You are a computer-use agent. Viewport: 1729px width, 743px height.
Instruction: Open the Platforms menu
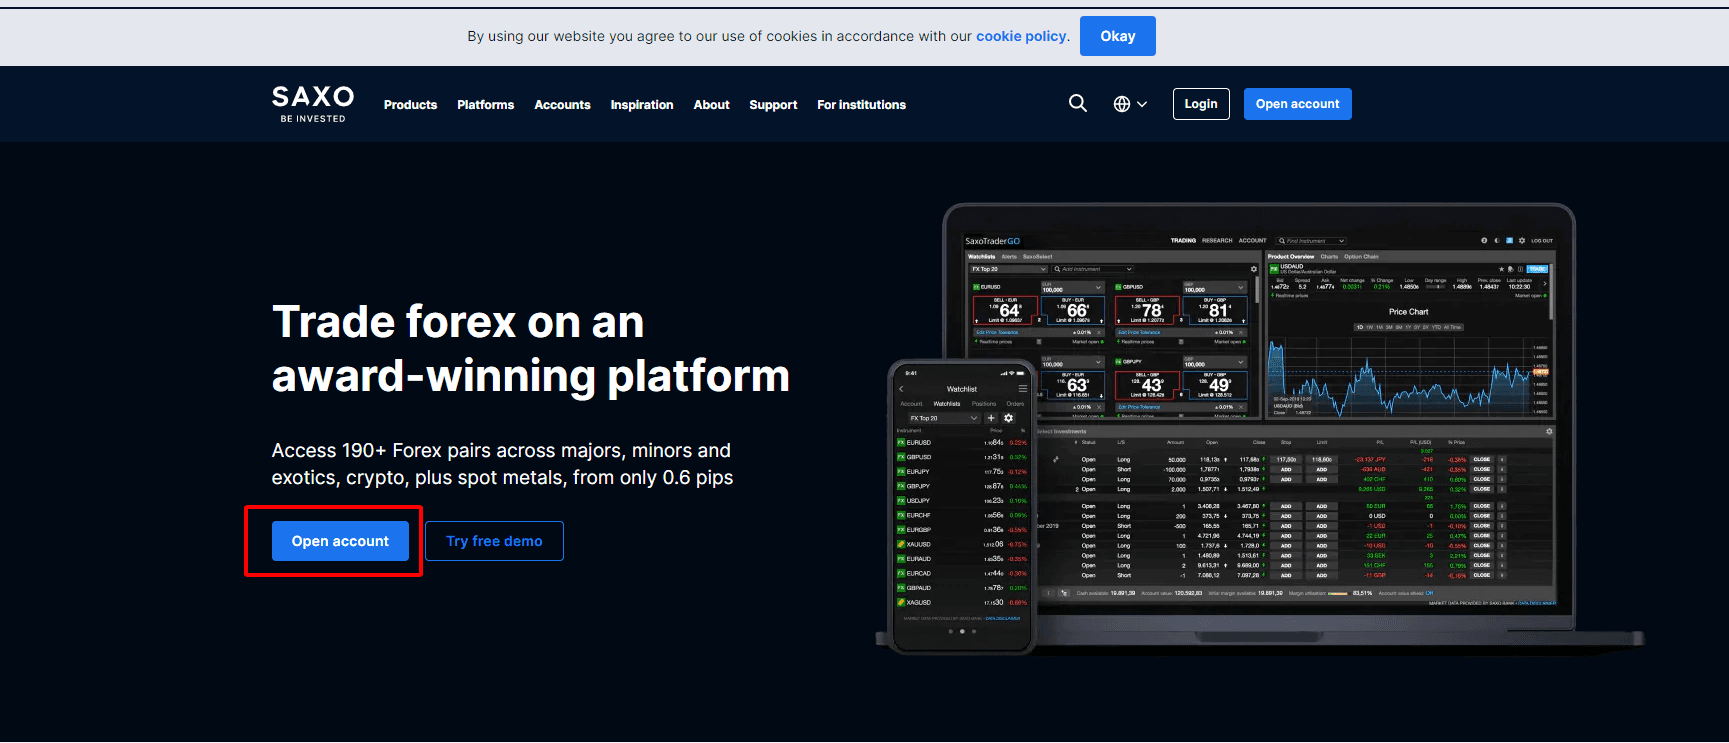pyautogui.click(x=486, y=105)
